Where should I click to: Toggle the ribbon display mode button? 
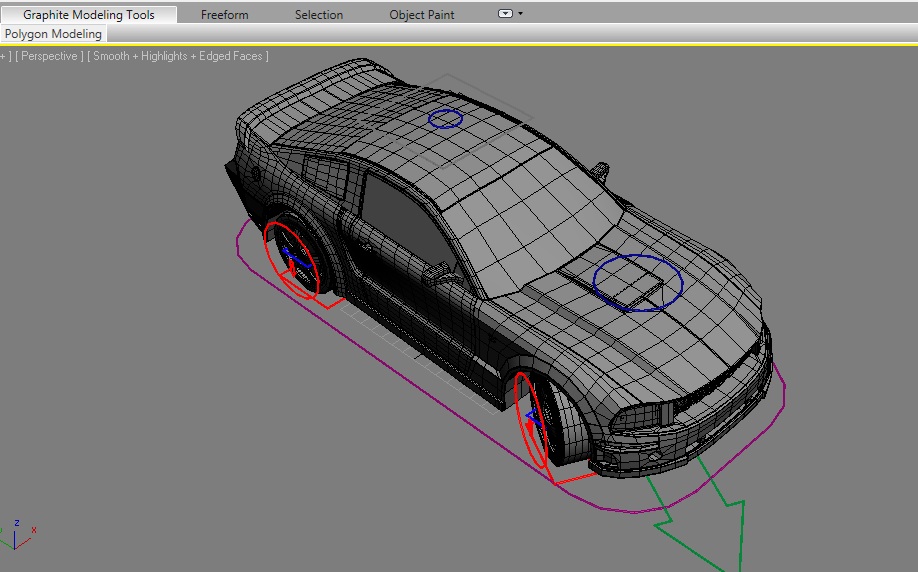tap(505, 13)
